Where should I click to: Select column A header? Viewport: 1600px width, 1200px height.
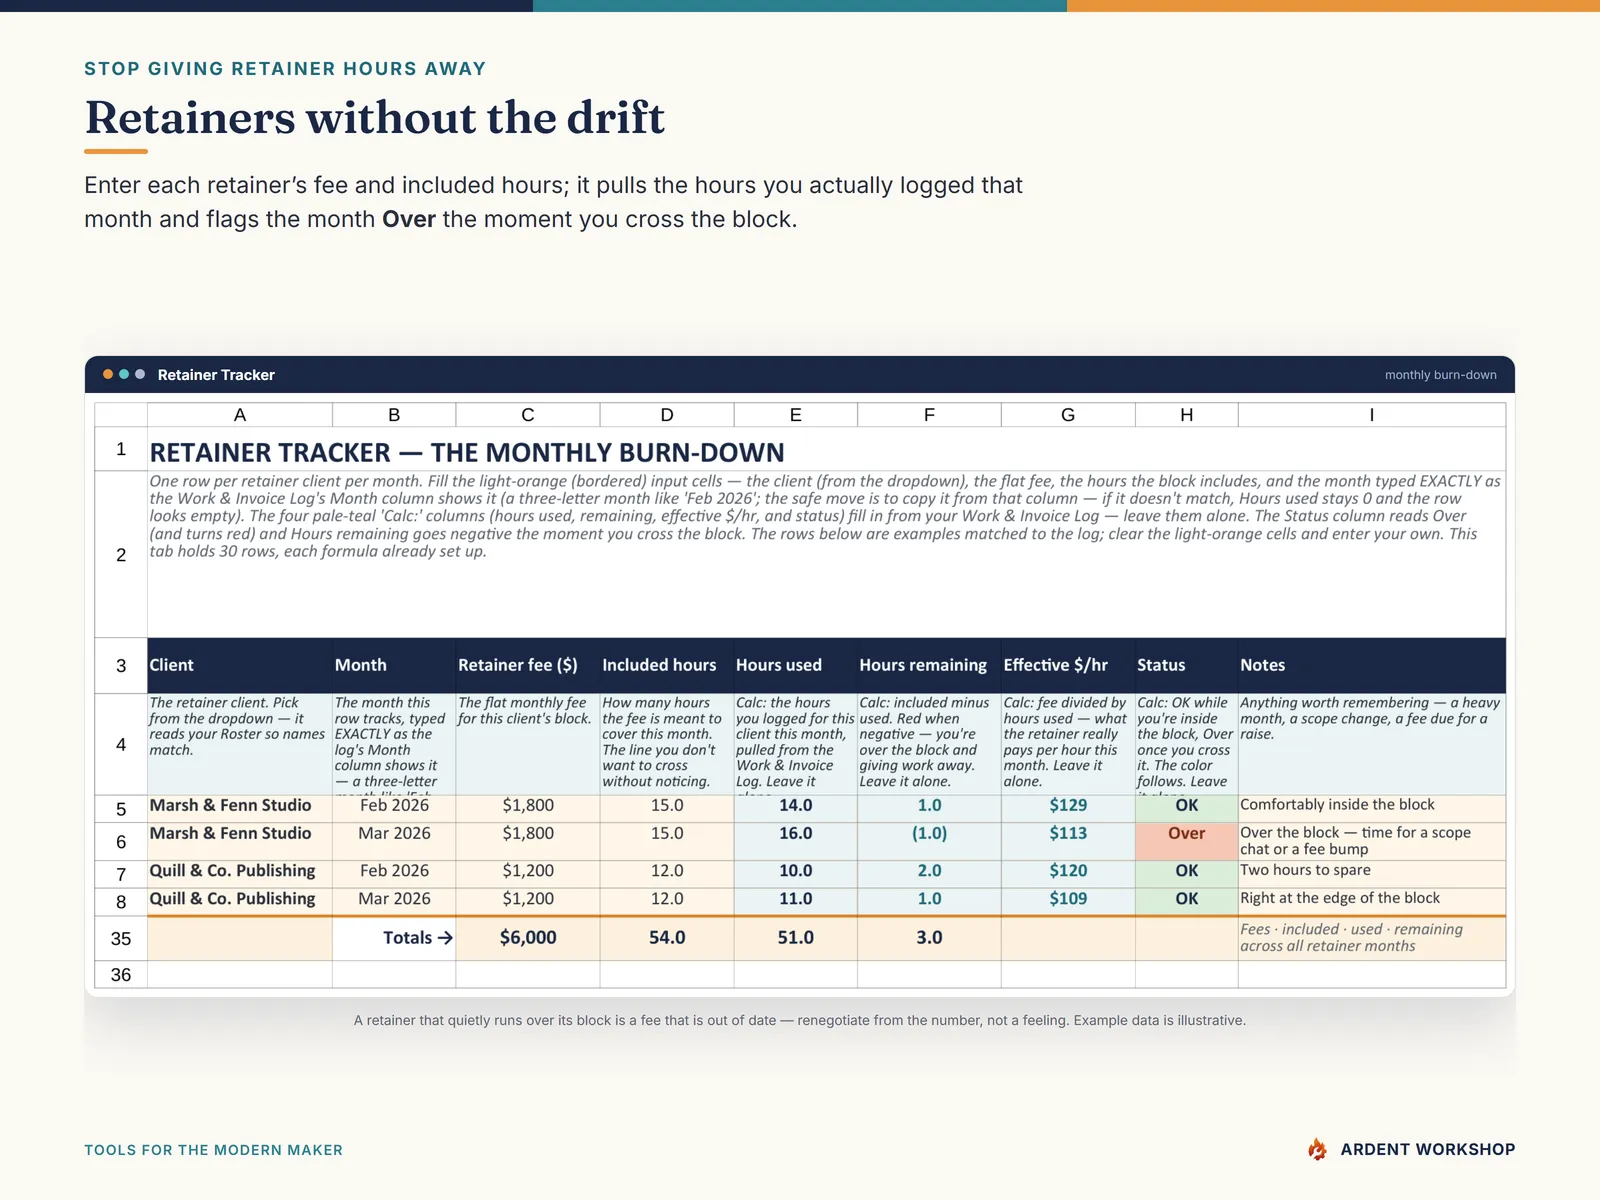tap(240, 415)
